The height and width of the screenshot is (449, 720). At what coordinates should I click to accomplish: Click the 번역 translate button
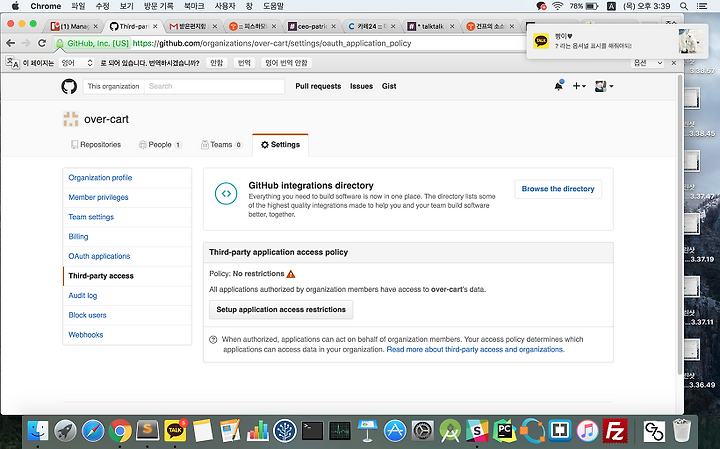244,63
